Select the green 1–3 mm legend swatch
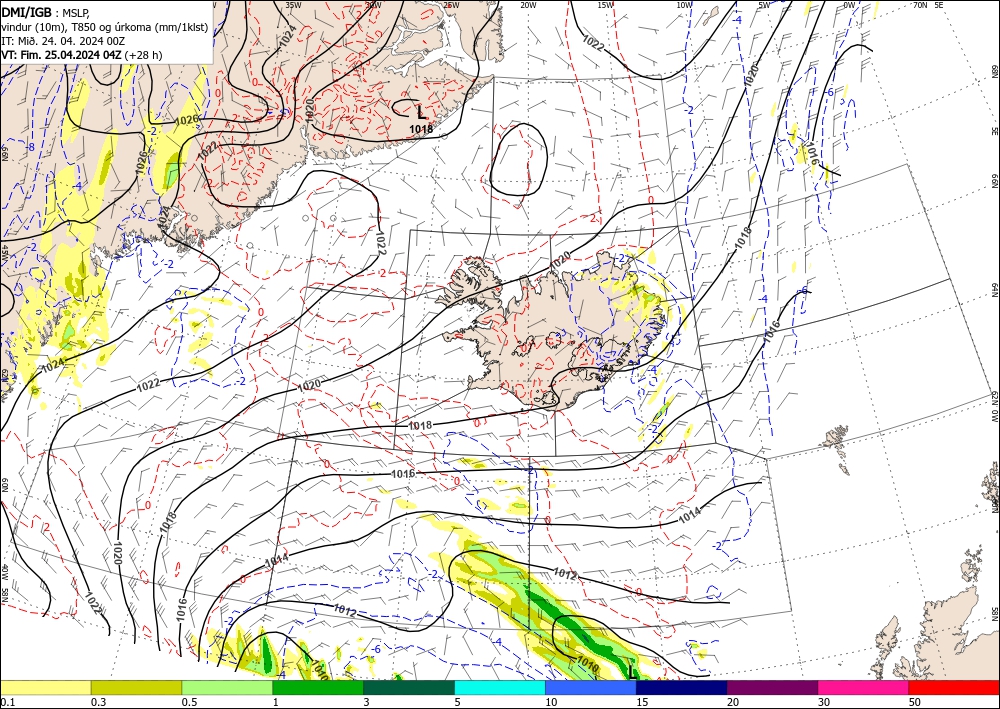 (318, 687)
